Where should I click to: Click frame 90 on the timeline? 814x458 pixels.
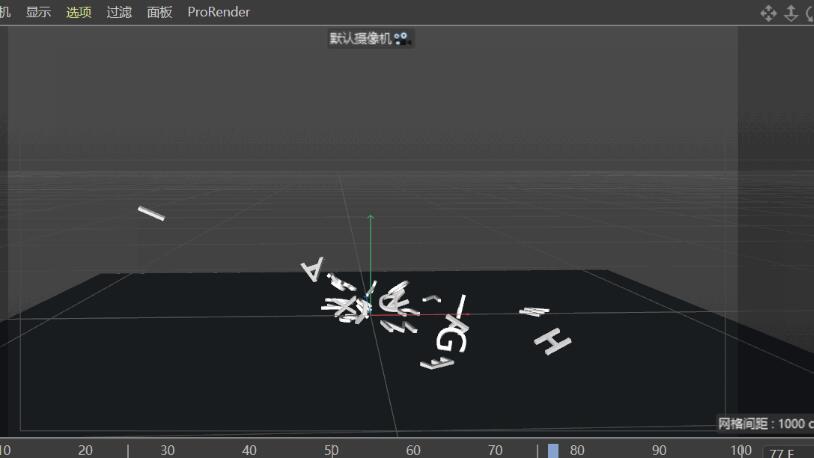659,450
